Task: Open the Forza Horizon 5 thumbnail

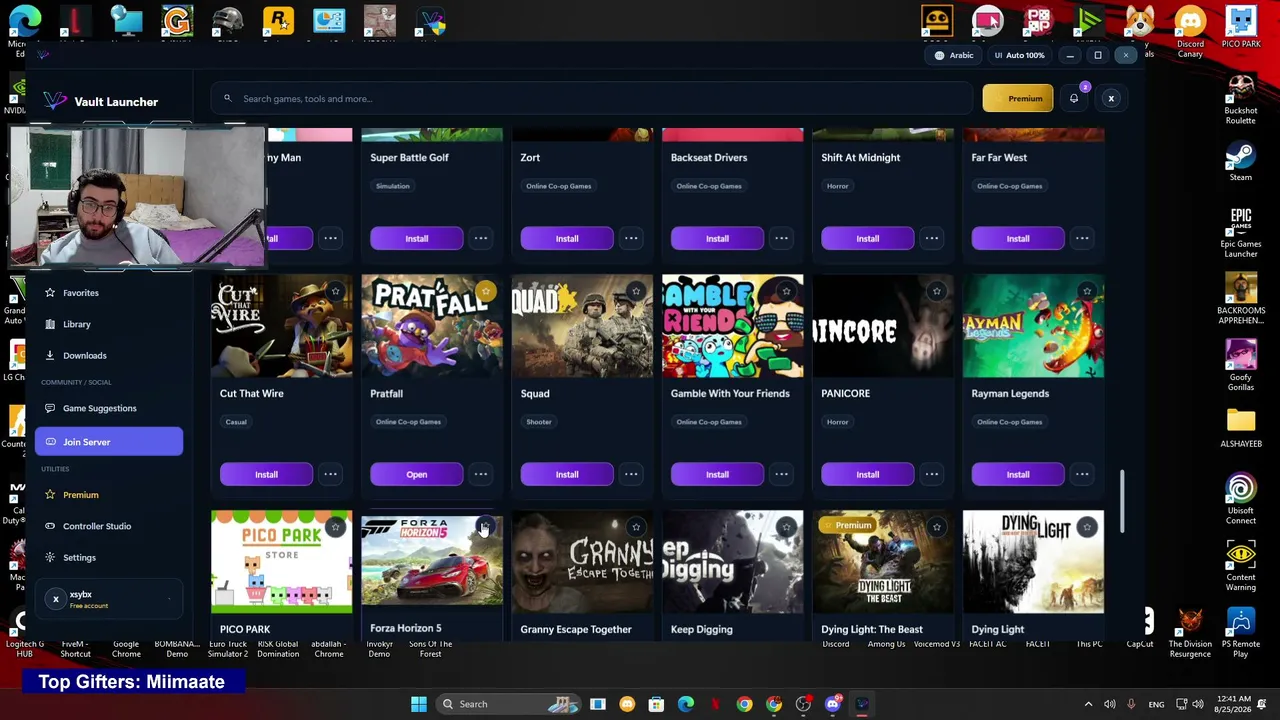Action: pyautogui.click(x=432, y=562)
